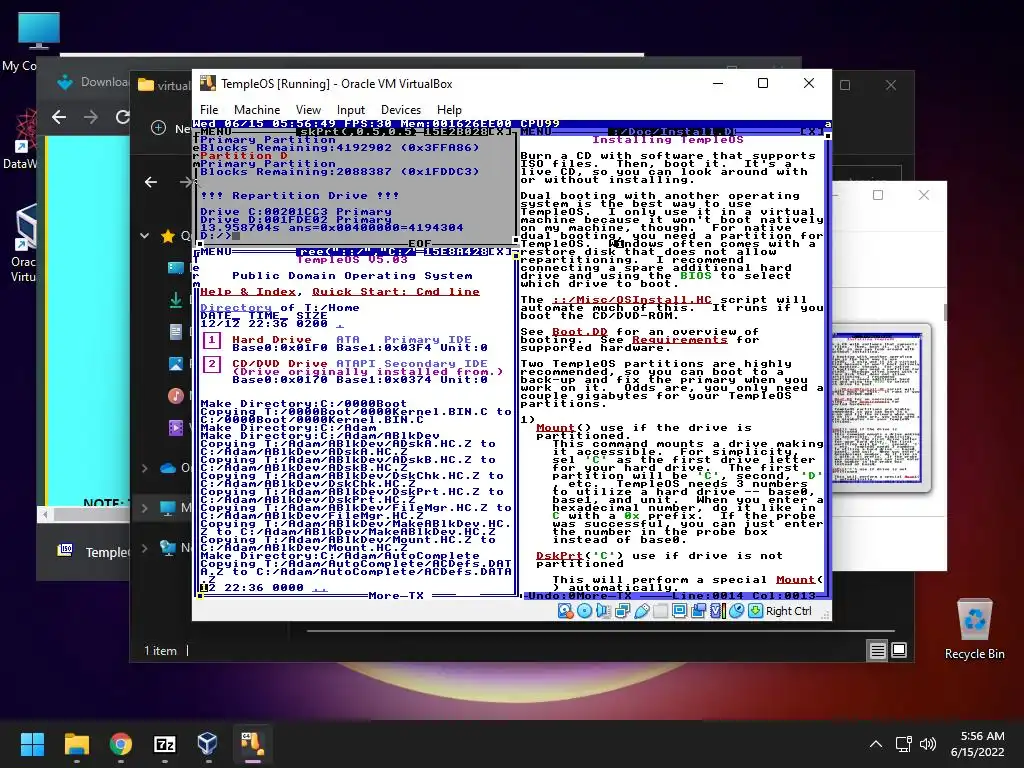This screenshot has height=768, width=1024.
Task: Click the VirtualBox title bar app icon
Action: click(208, 83)
